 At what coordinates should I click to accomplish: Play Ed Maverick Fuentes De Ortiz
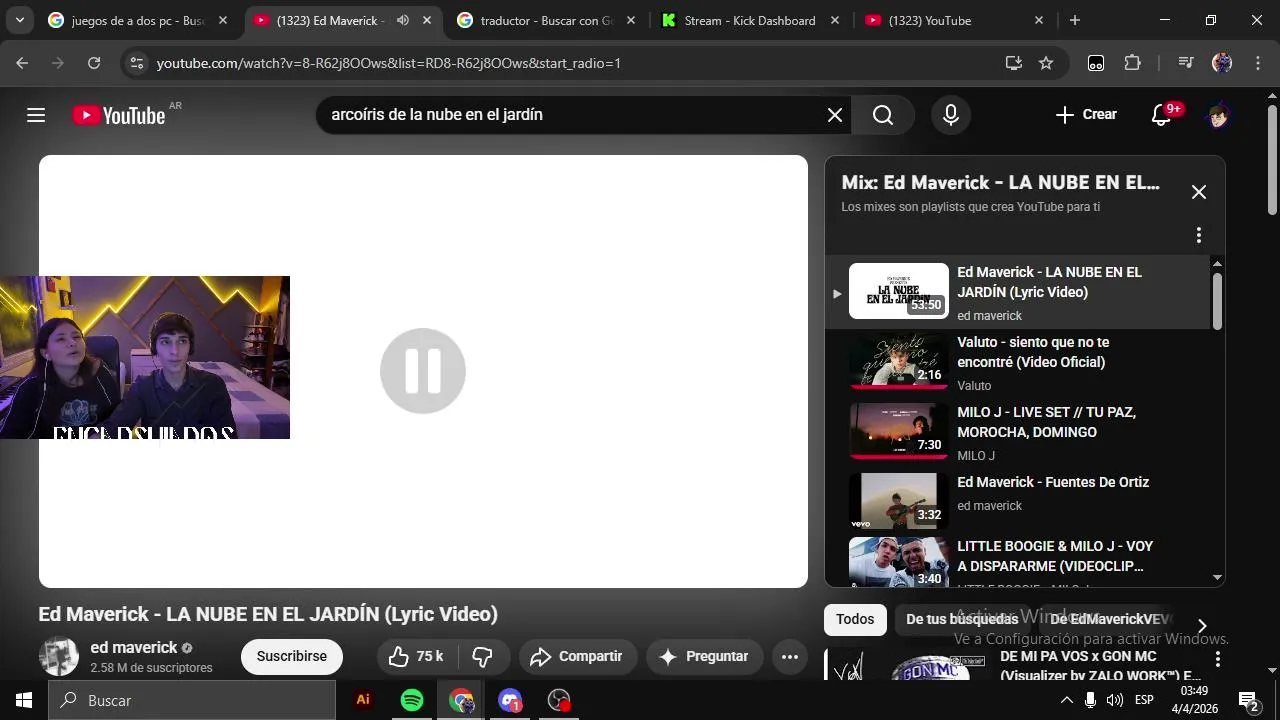point(1018,502)
